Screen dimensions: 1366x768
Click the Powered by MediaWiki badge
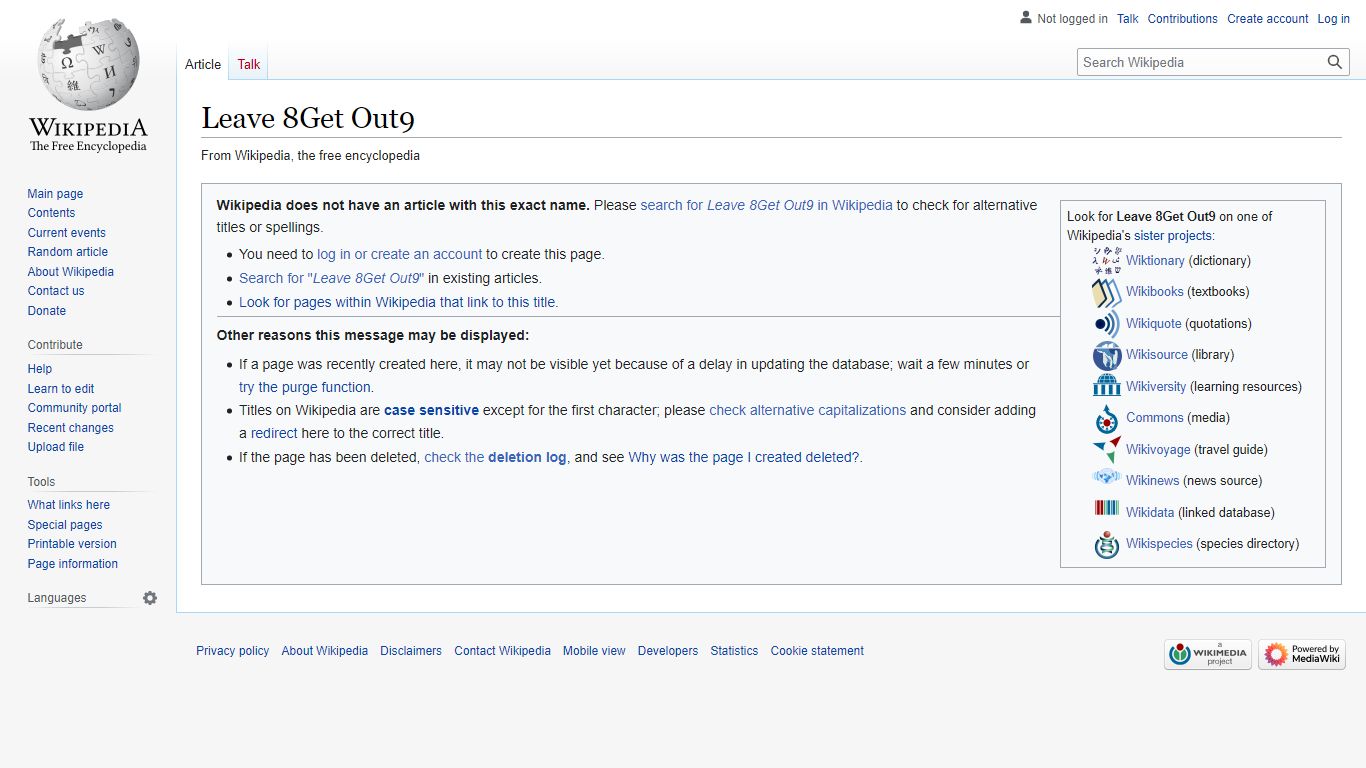point(1302,655)
